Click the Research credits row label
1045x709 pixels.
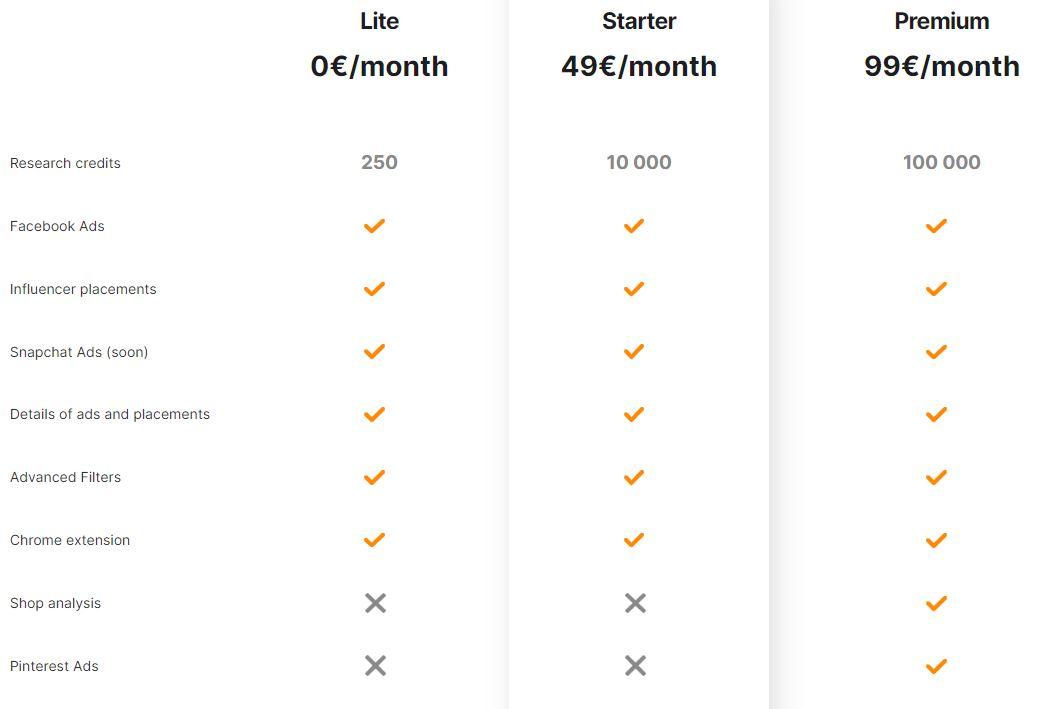pos(65,163)
